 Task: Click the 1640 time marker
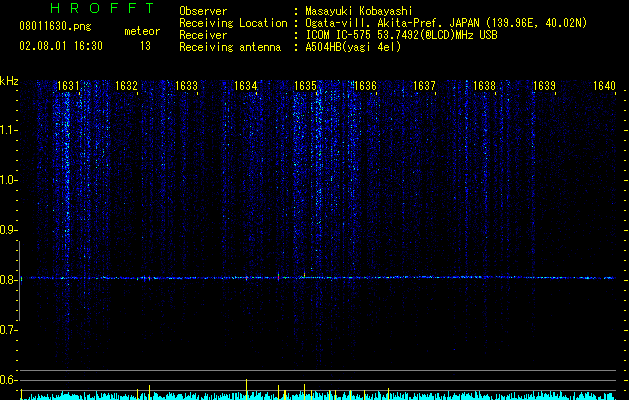[x=604, y=86]
